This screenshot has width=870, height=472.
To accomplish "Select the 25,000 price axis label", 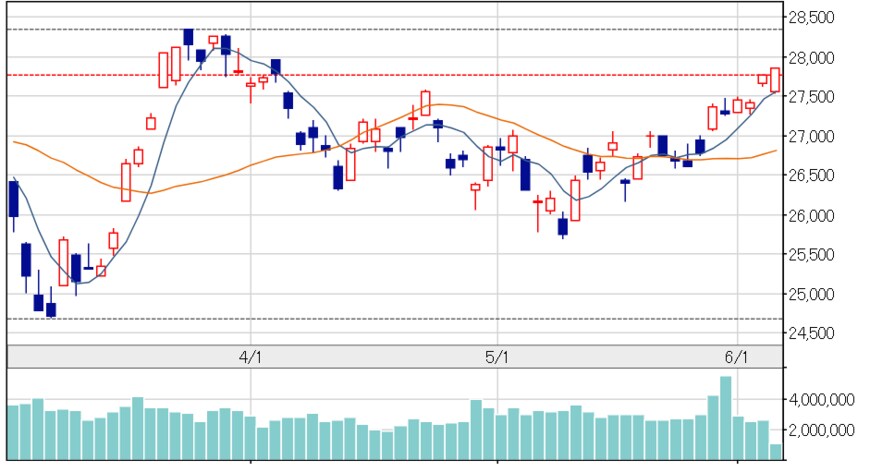I will [812, 294].
